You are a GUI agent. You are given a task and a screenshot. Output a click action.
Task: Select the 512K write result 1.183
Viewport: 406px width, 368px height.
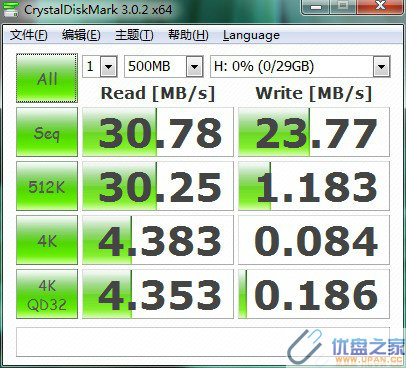(314, 186)
